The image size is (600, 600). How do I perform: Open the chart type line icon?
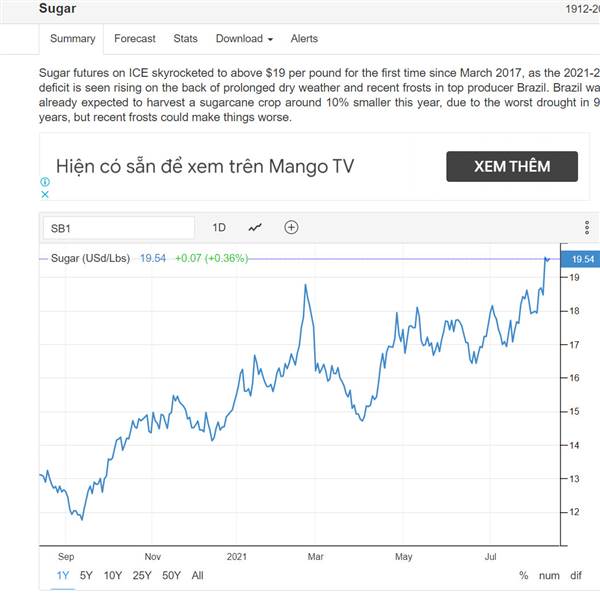(x=255, y=228)
